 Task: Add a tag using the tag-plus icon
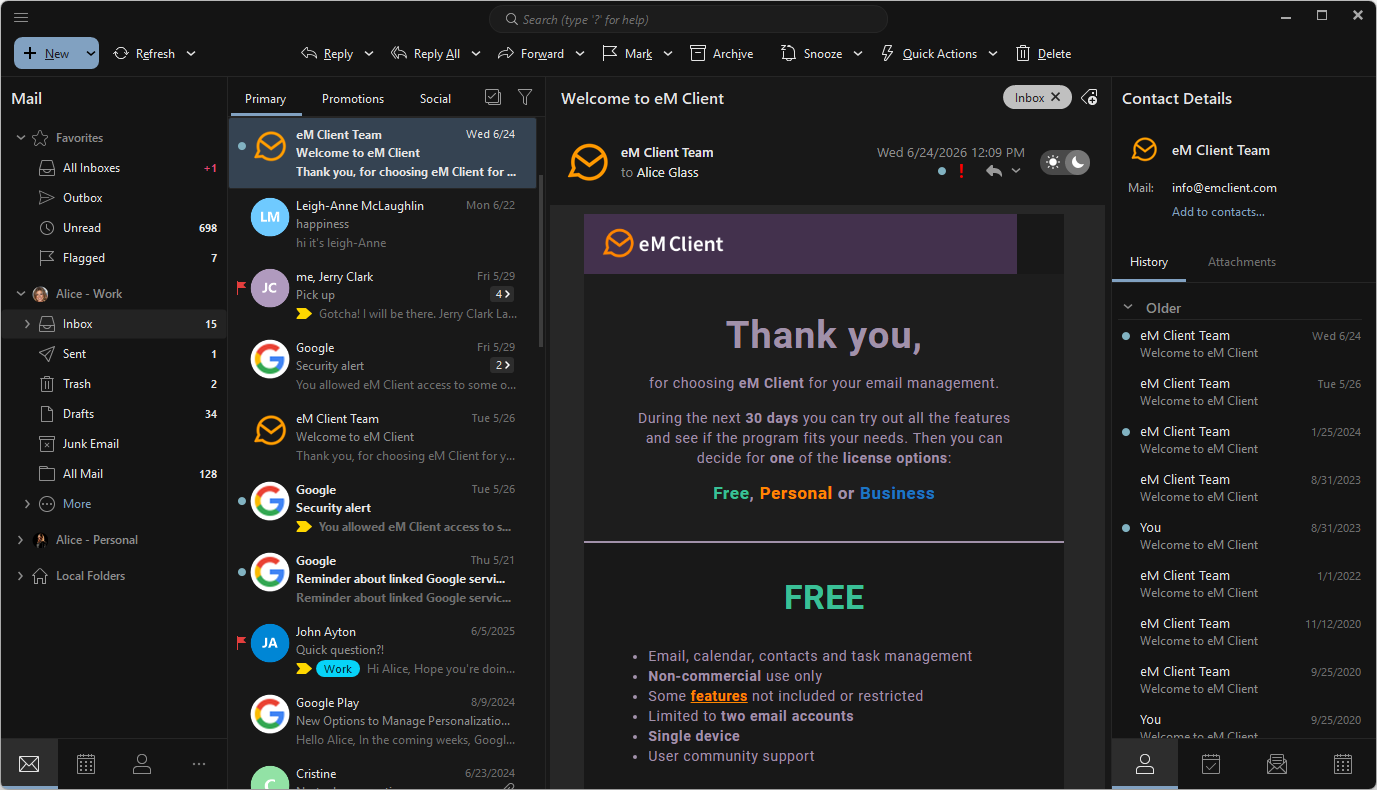[x=1090, y=98]
